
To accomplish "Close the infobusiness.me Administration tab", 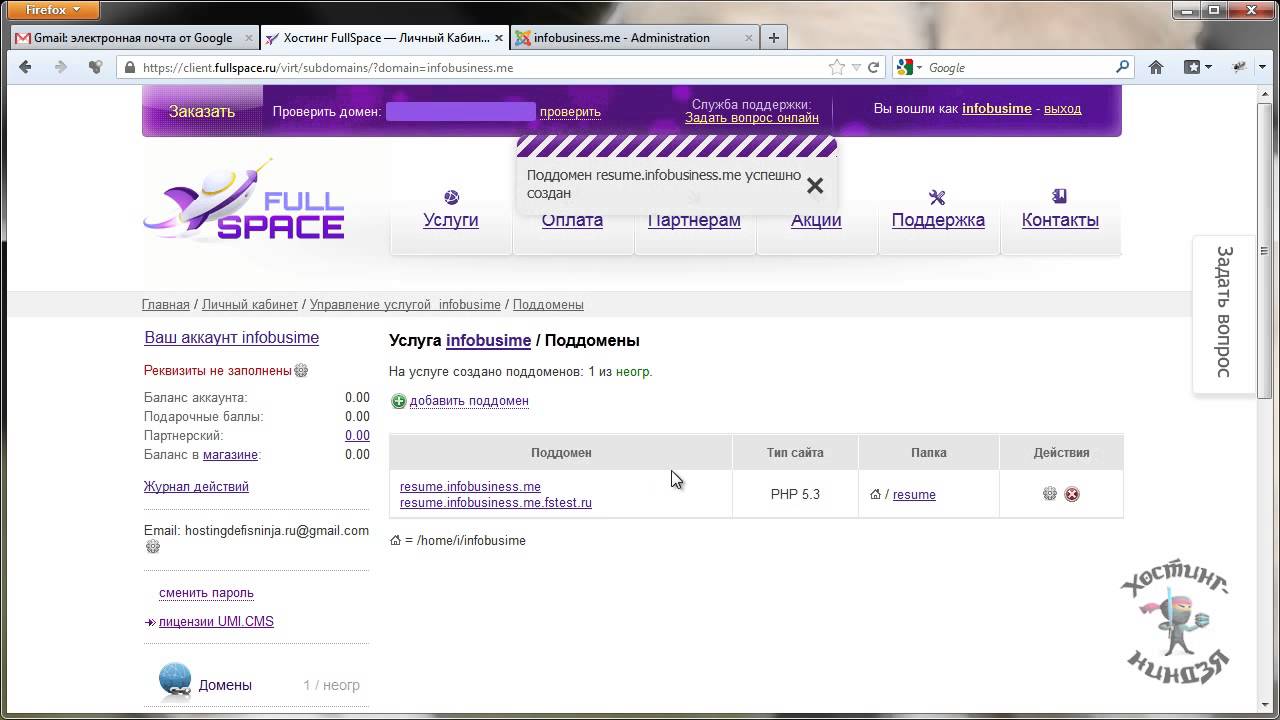I will 749,38.
